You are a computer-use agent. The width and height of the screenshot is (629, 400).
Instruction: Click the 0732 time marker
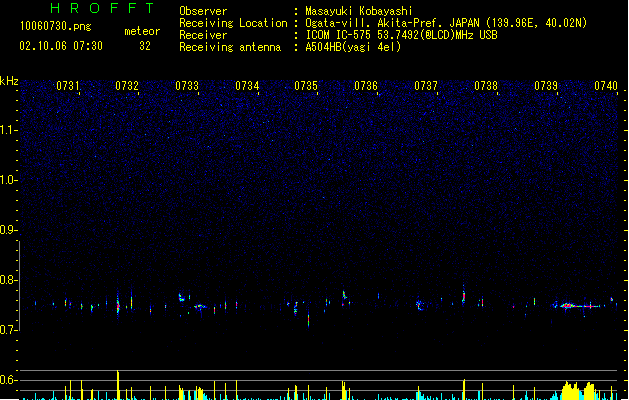(127, 86)
